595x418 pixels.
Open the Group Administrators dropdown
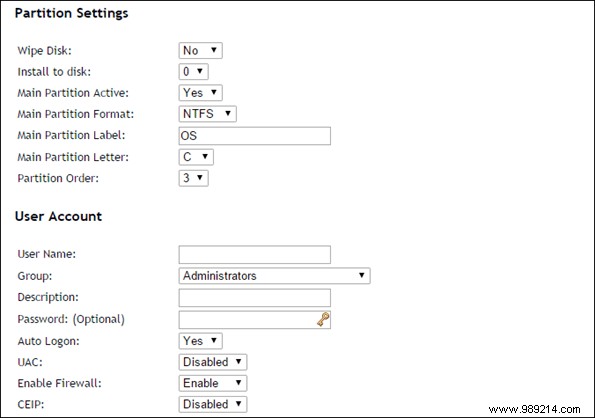click(274, 276)
